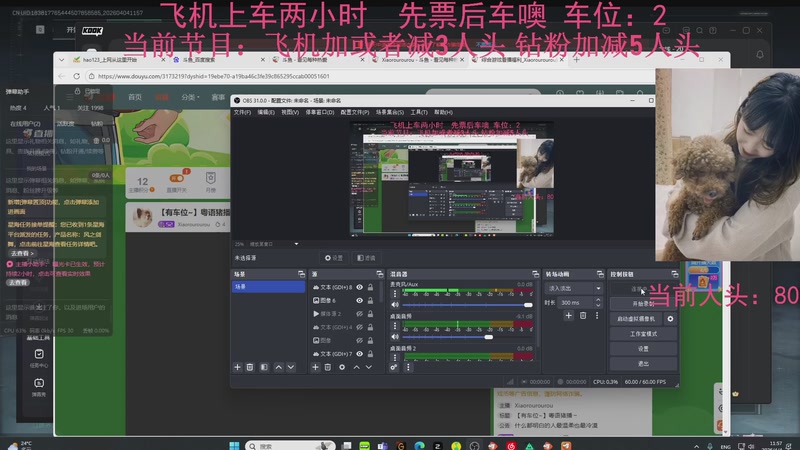
Task: Adjust the 桌面音频 volume slider
Action: tap(467, 337)
